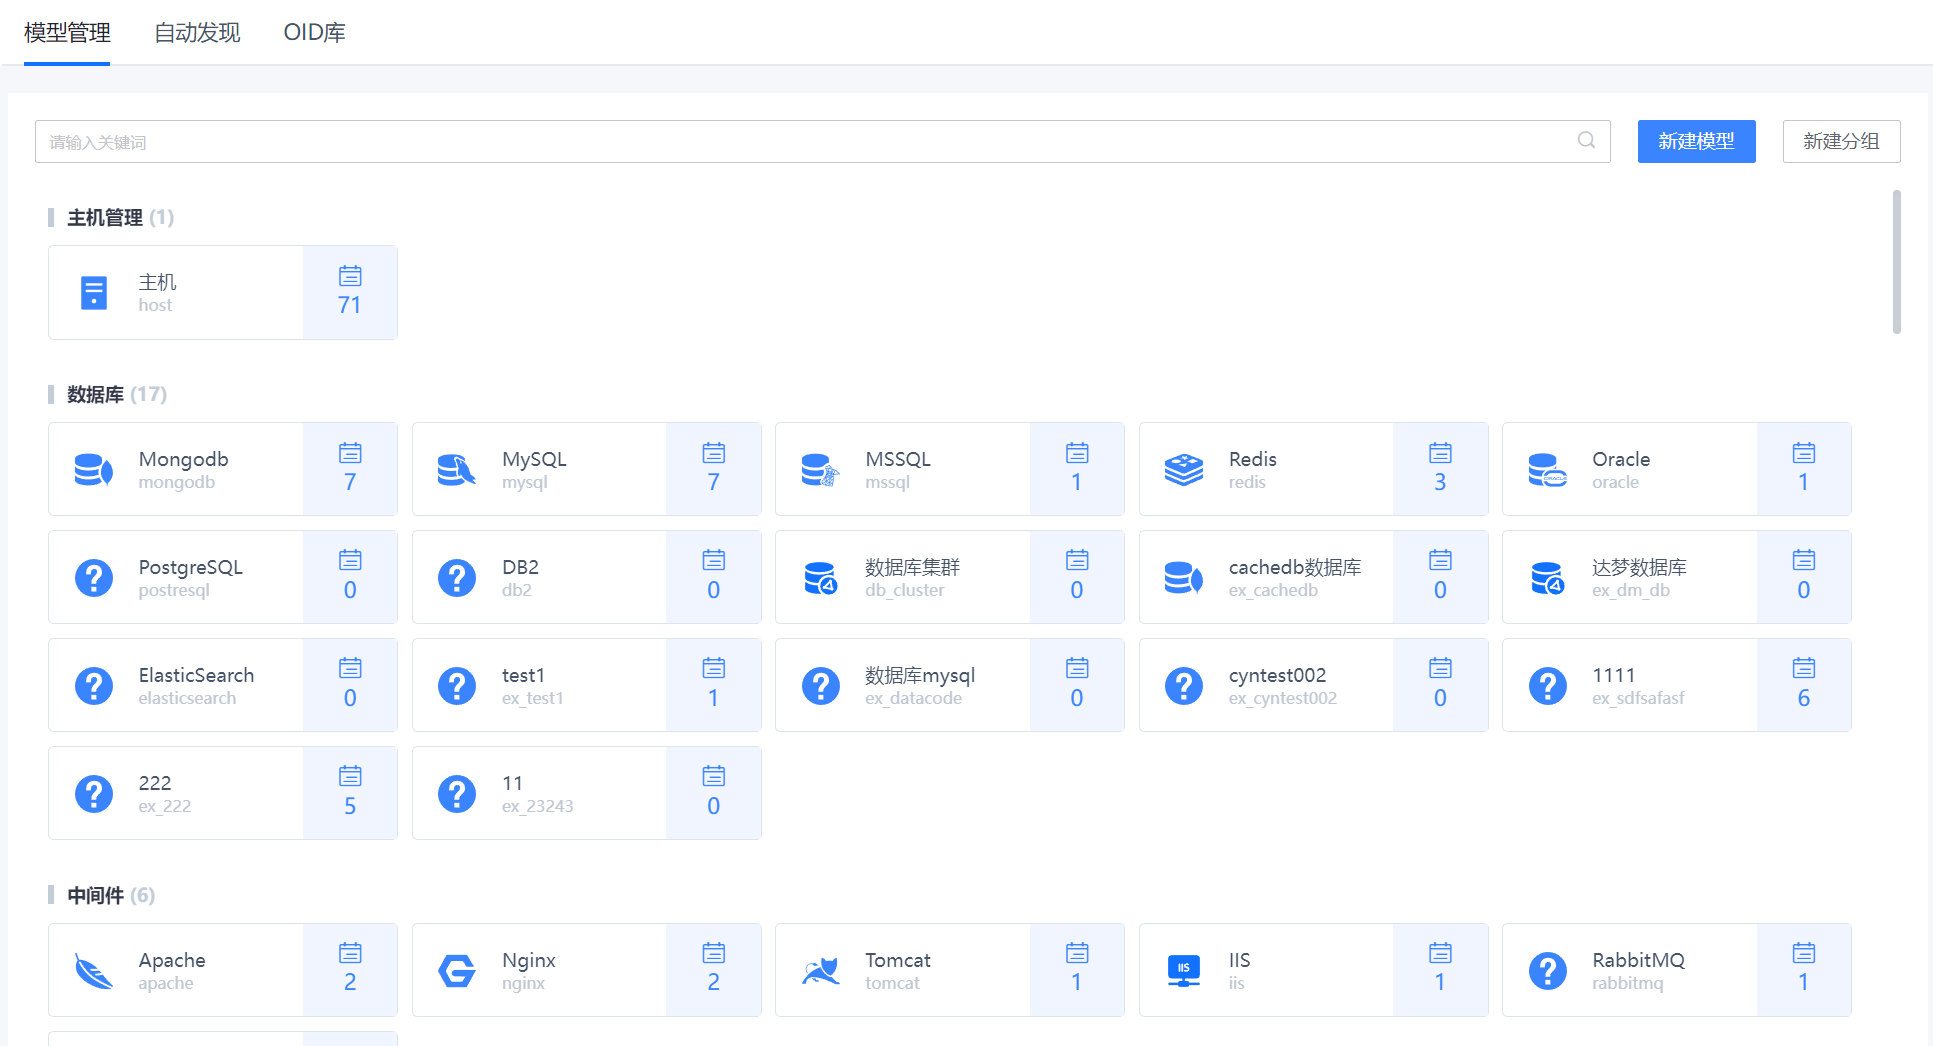Switch to the 自动发现 tab
The image size is (1933, 1046).
[197, 33]
